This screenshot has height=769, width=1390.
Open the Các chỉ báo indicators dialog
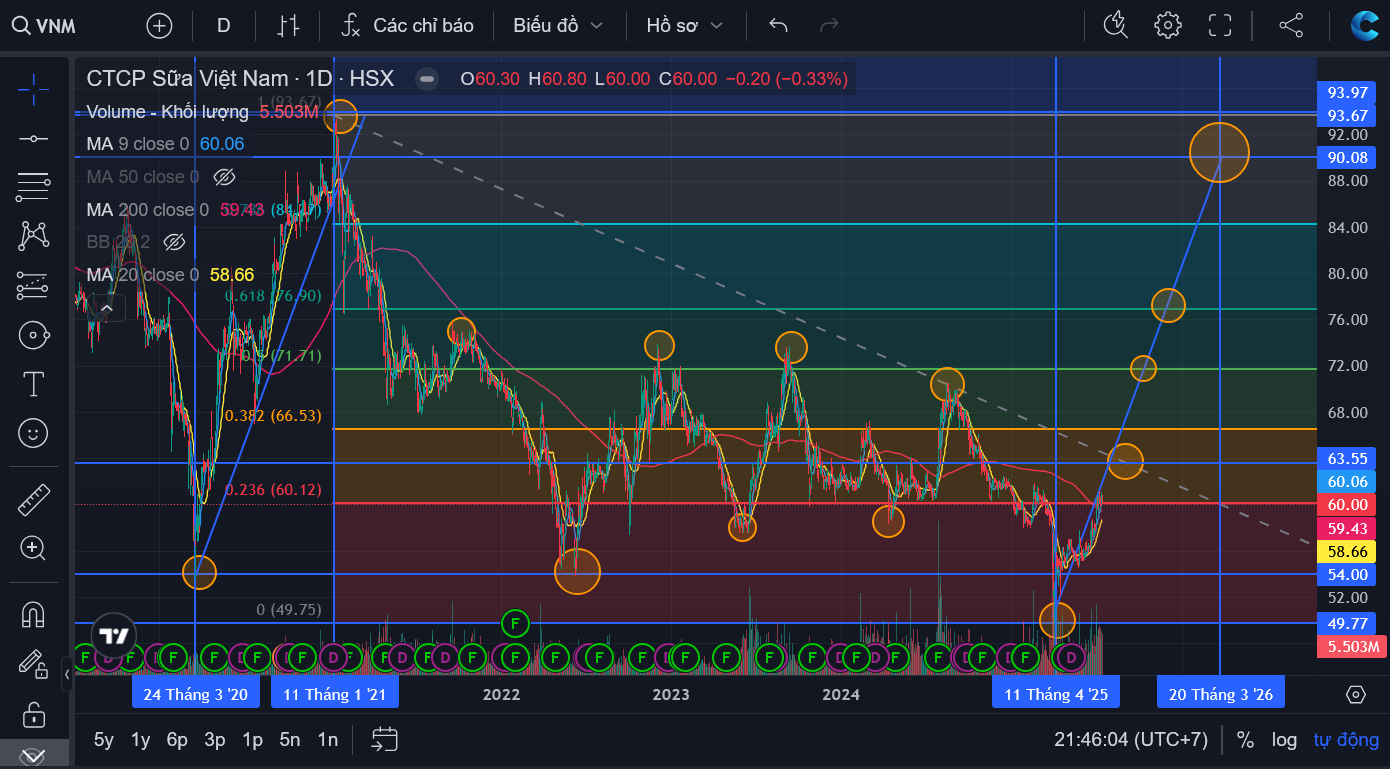point(407,26)
